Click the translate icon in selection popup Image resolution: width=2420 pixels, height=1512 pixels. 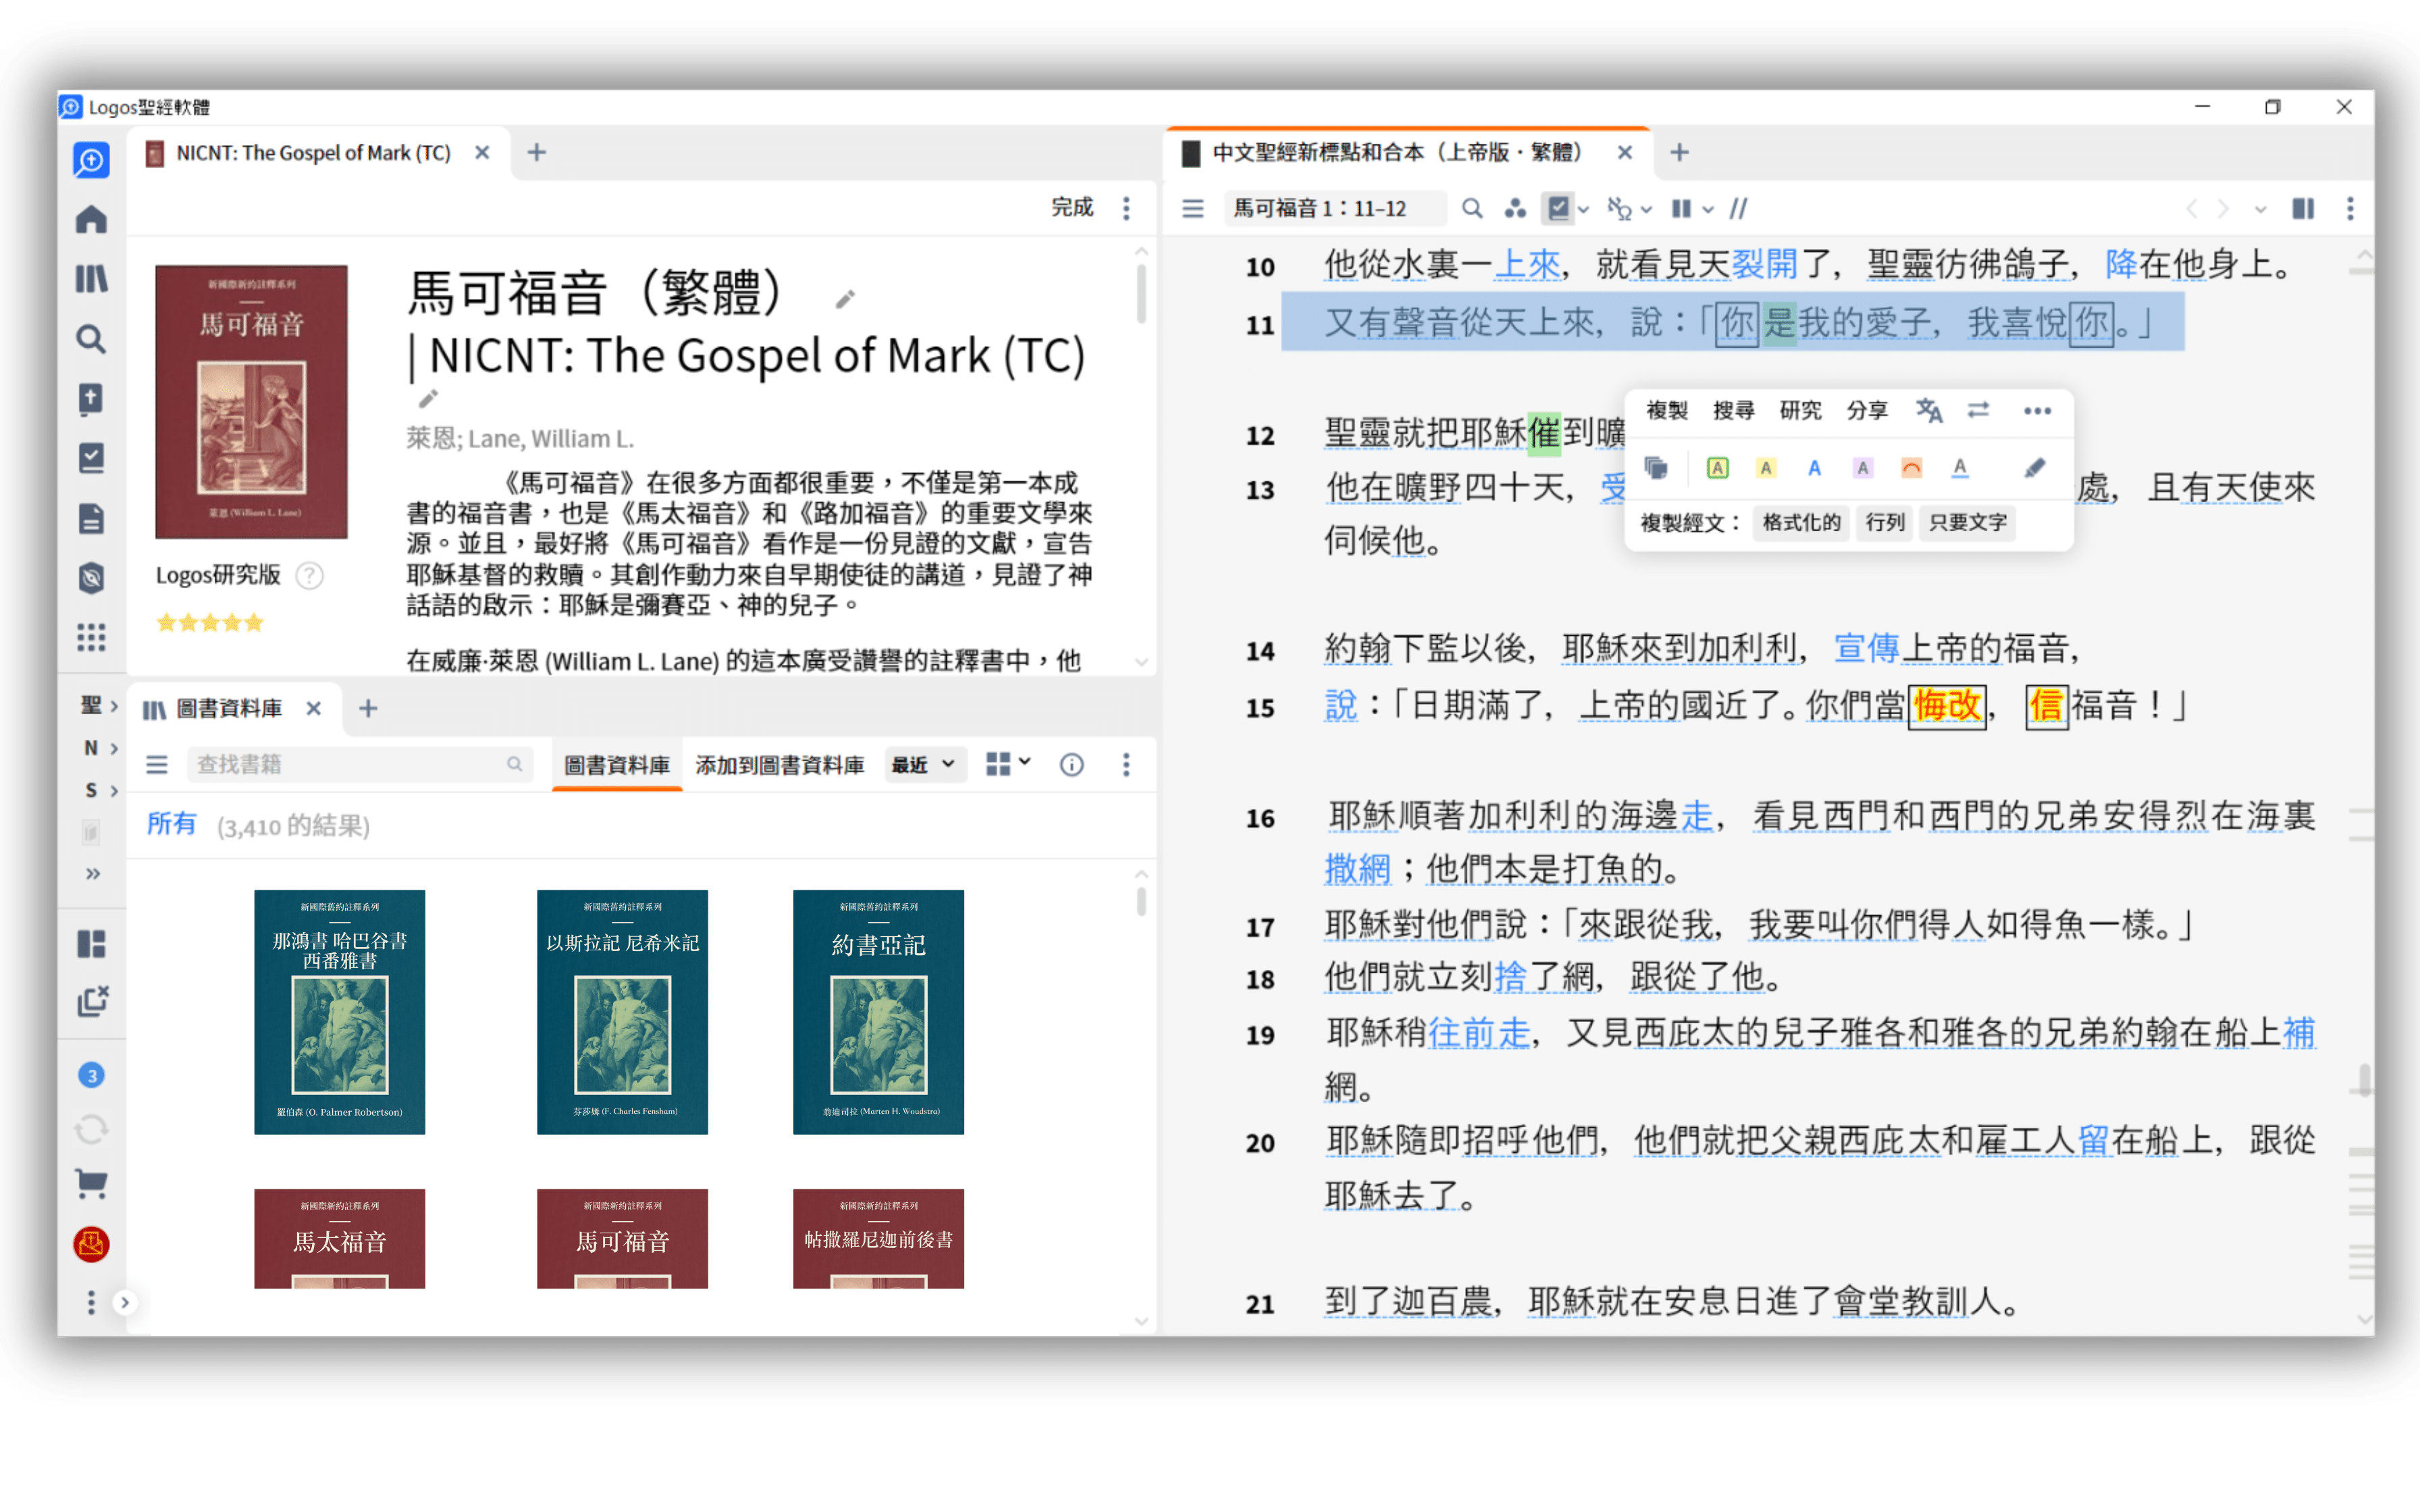[x=1929, y=410]
